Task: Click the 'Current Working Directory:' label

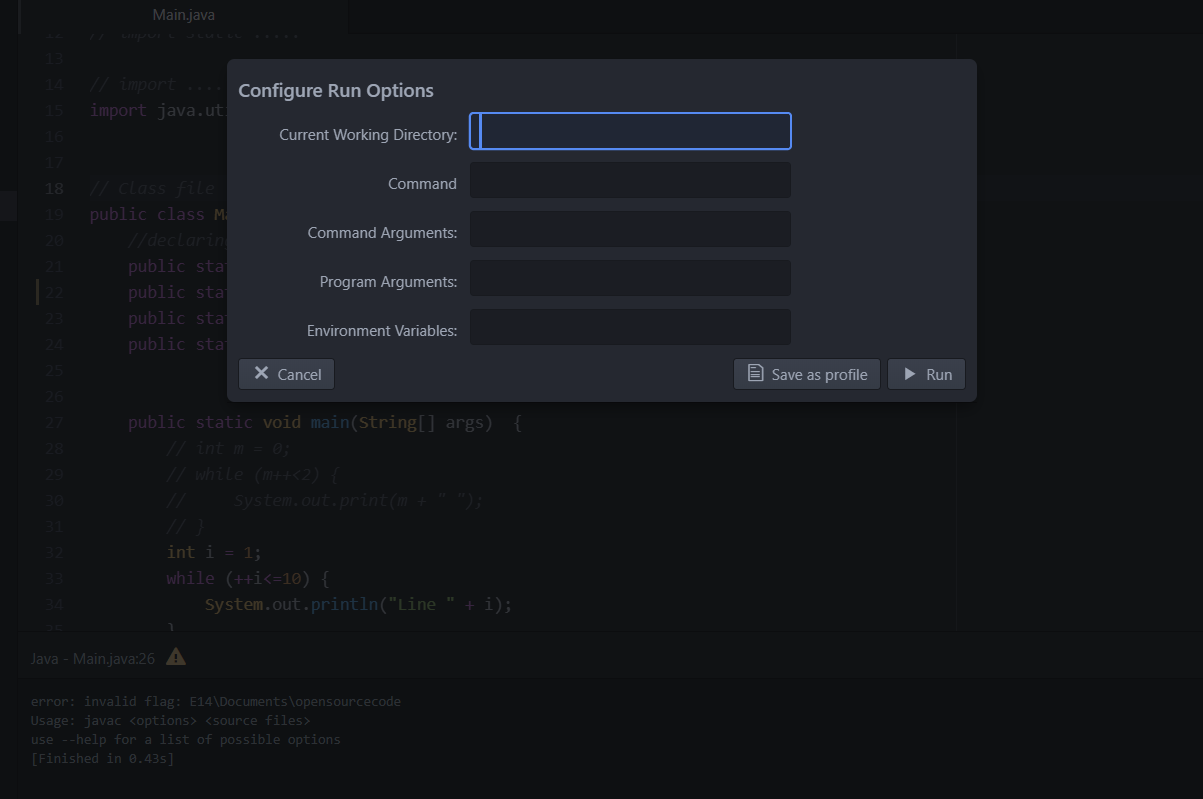Action: pos(368,134)
